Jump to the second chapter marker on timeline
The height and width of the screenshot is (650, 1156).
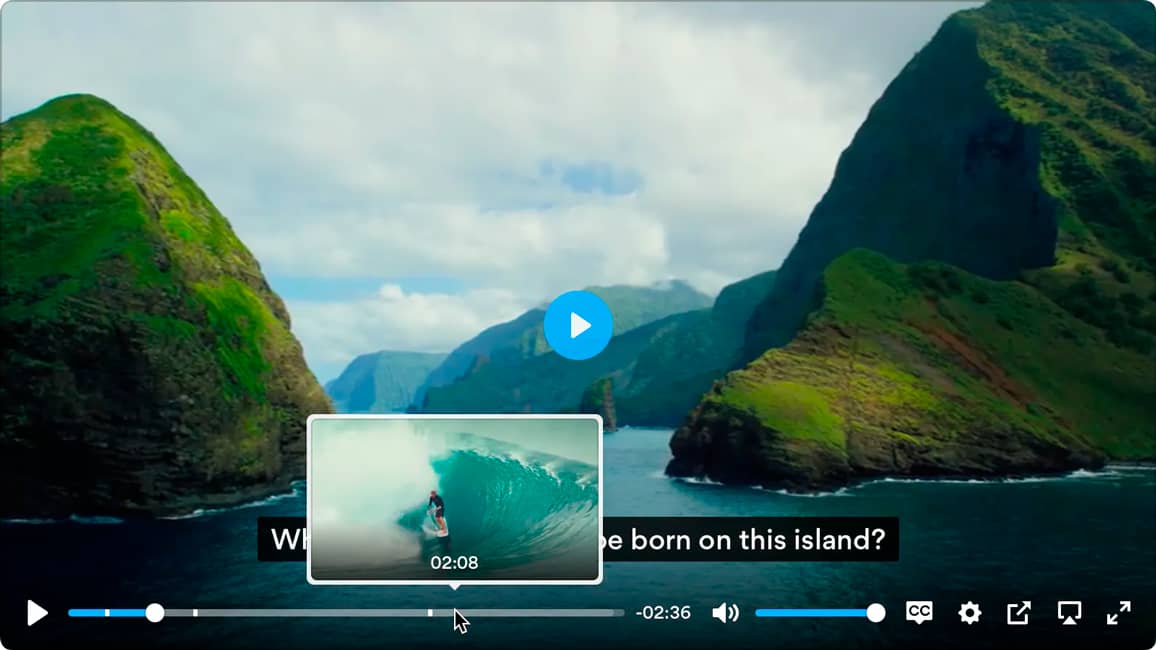(195, 613)
